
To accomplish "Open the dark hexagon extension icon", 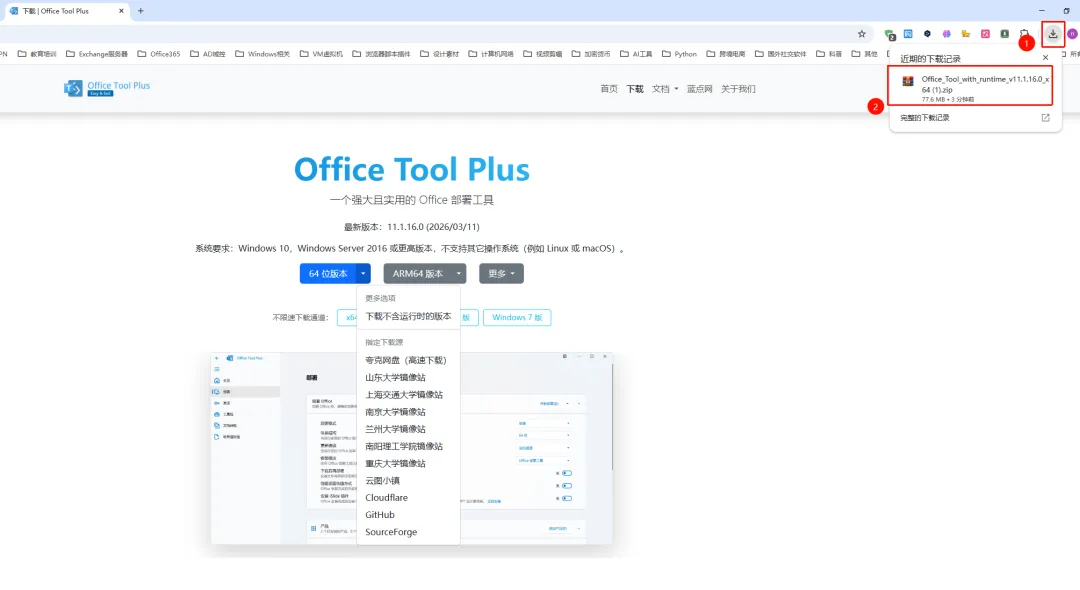I will click(x=927, y=34).
